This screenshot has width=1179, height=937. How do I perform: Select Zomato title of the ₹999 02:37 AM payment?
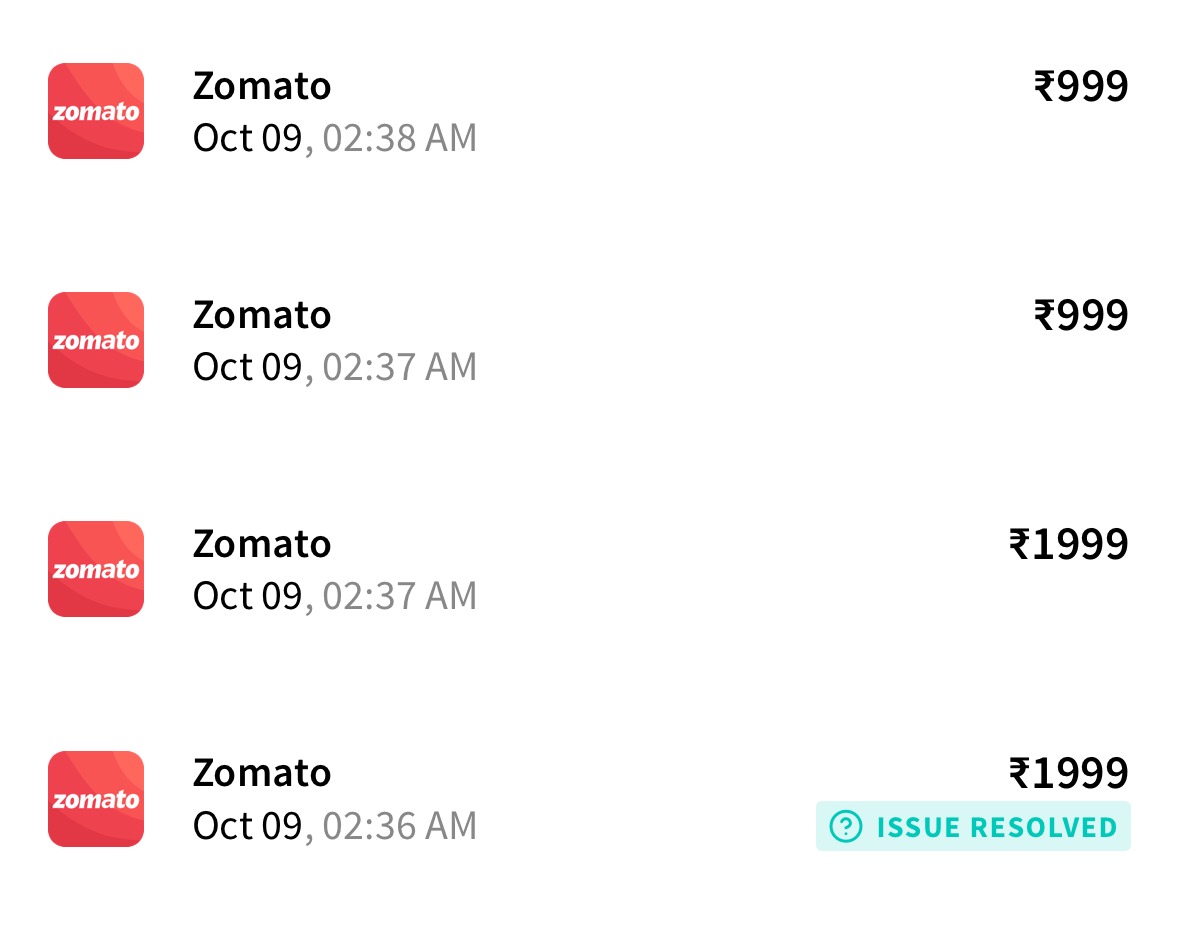tap(262, 315)
